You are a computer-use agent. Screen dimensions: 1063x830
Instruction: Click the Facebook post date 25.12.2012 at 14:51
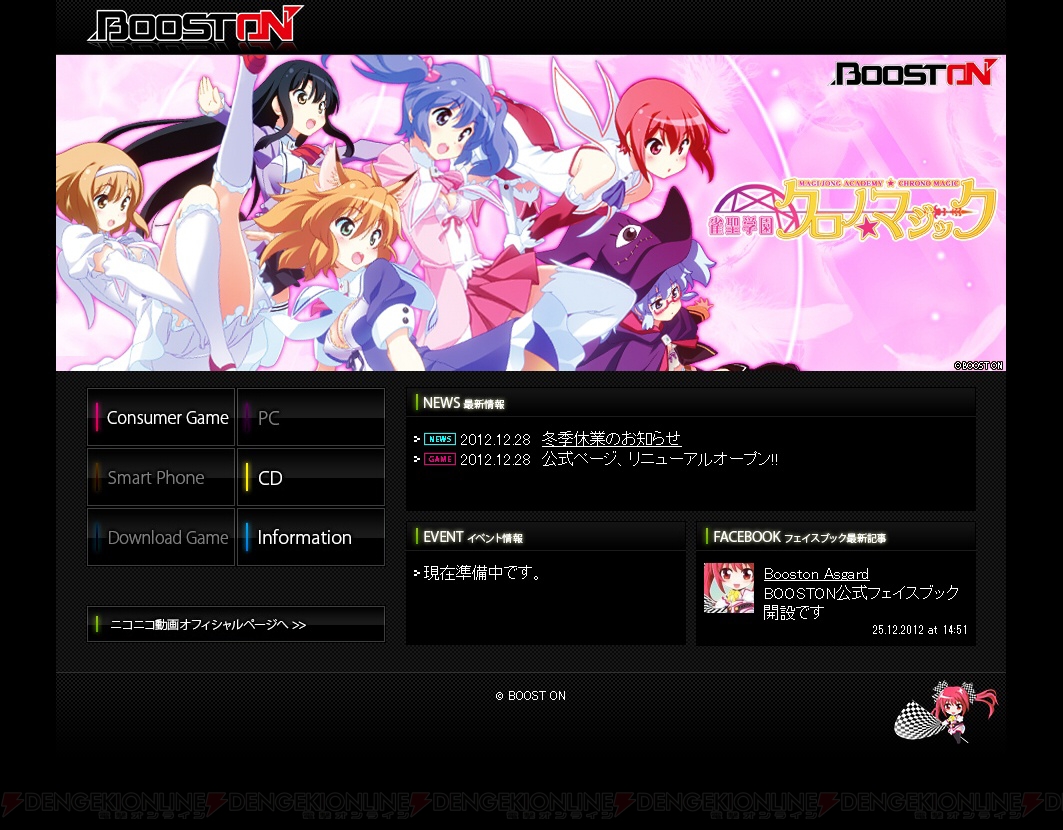(920, 630)
